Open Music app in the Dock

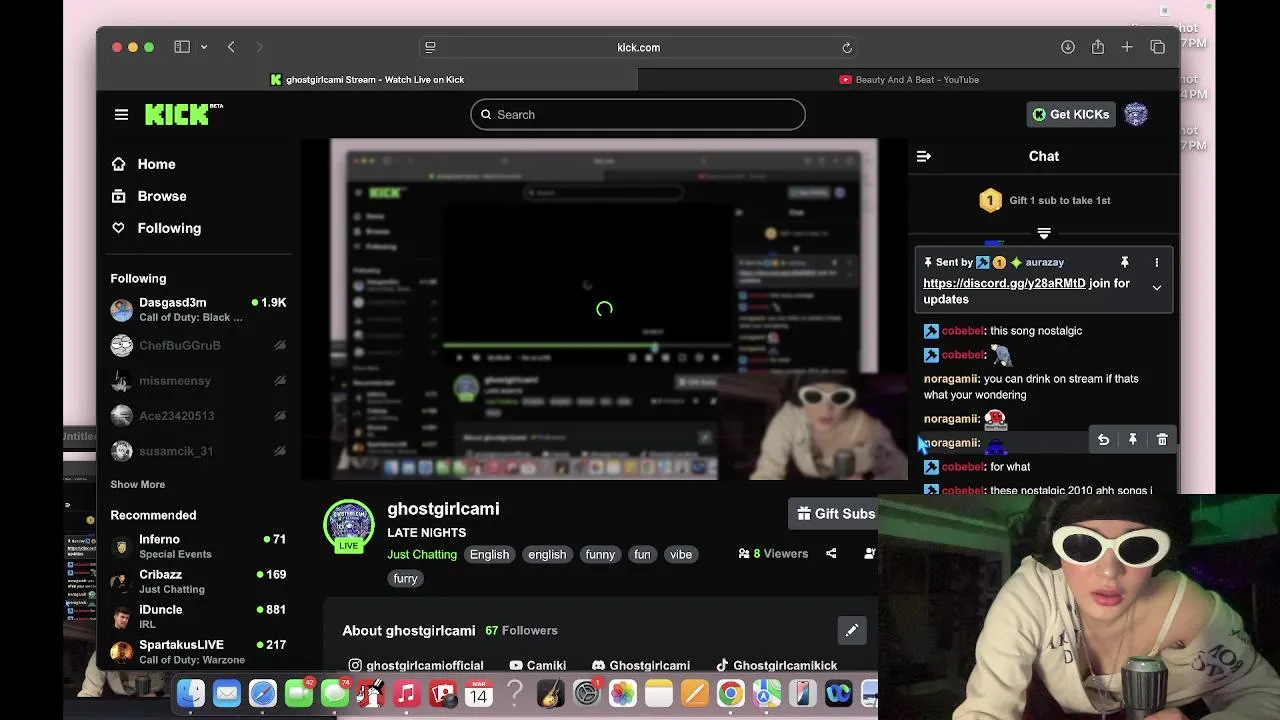(406, 693)
